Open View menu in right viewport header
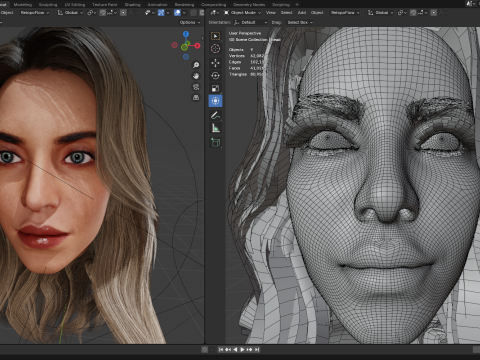 coord(271,13)
